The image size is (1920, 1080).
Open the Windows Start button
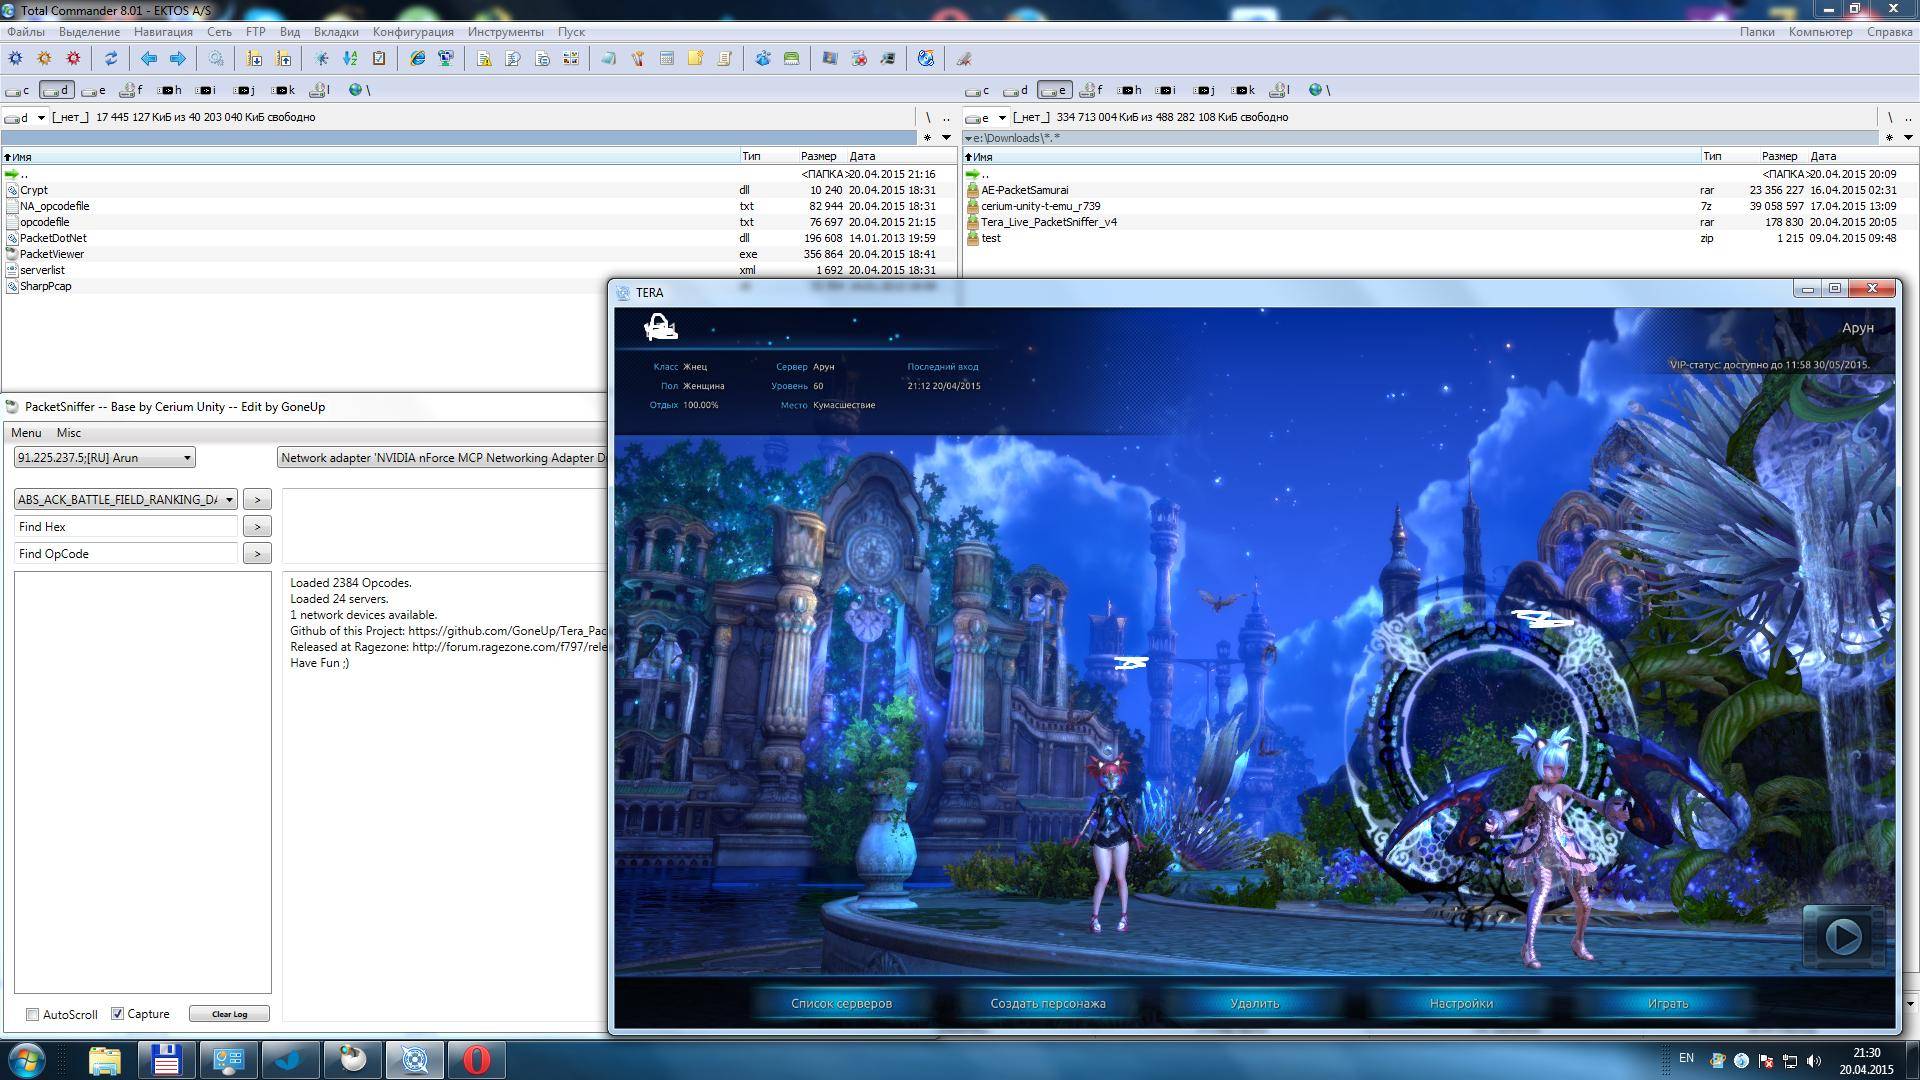click(27, 1059)
